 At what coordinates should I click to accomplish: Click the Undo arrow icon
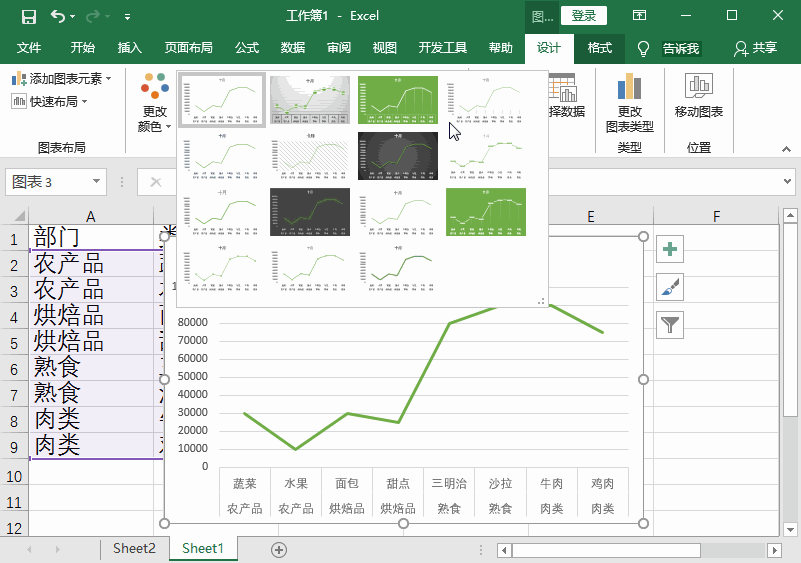click(x=57, y=16)
